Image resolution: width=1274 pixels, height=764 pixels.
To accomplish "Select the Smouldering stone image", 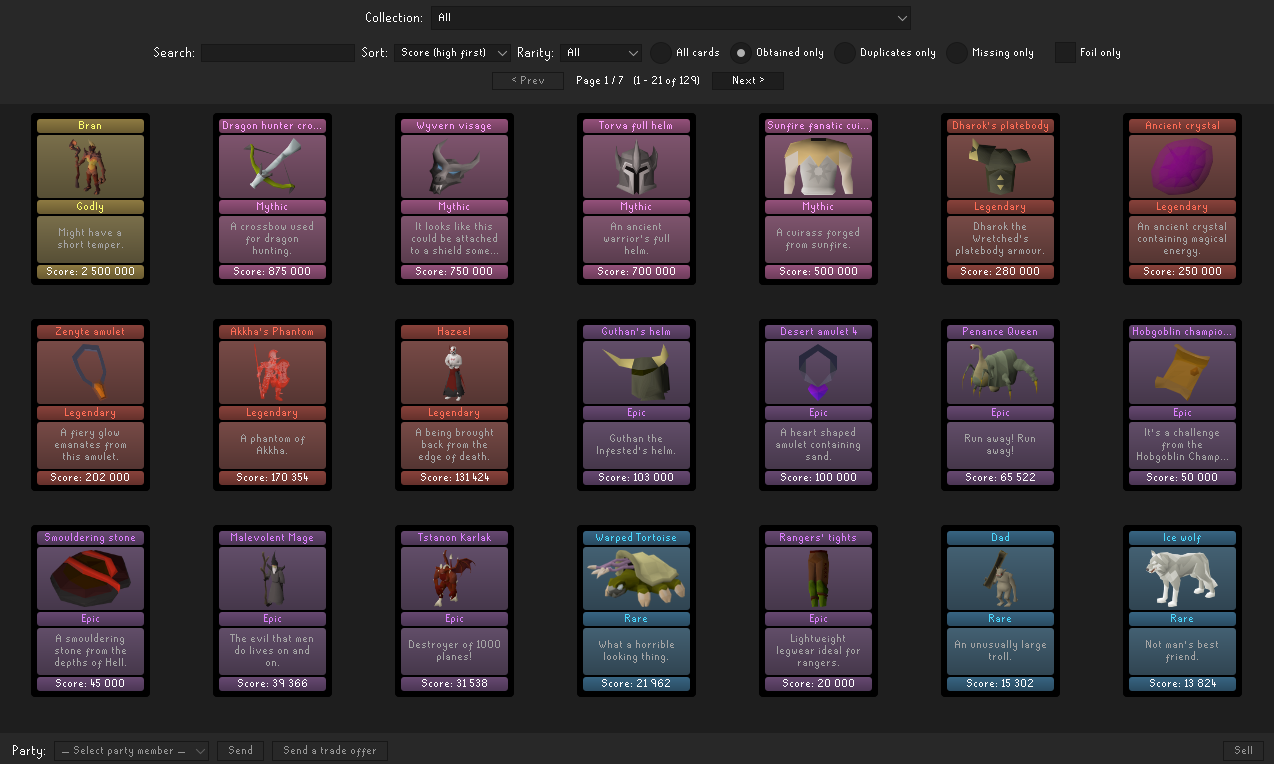I will coord(90,578).
